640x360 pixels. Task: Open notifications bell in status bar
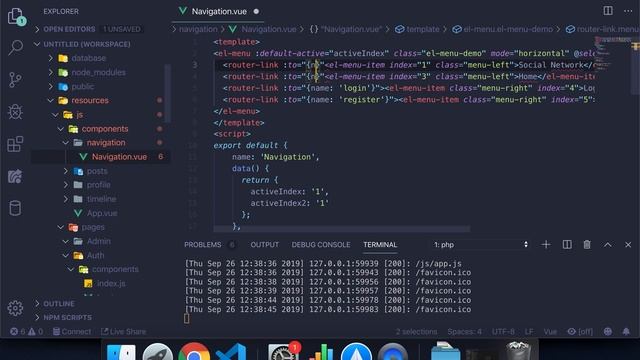click(626, 331)
